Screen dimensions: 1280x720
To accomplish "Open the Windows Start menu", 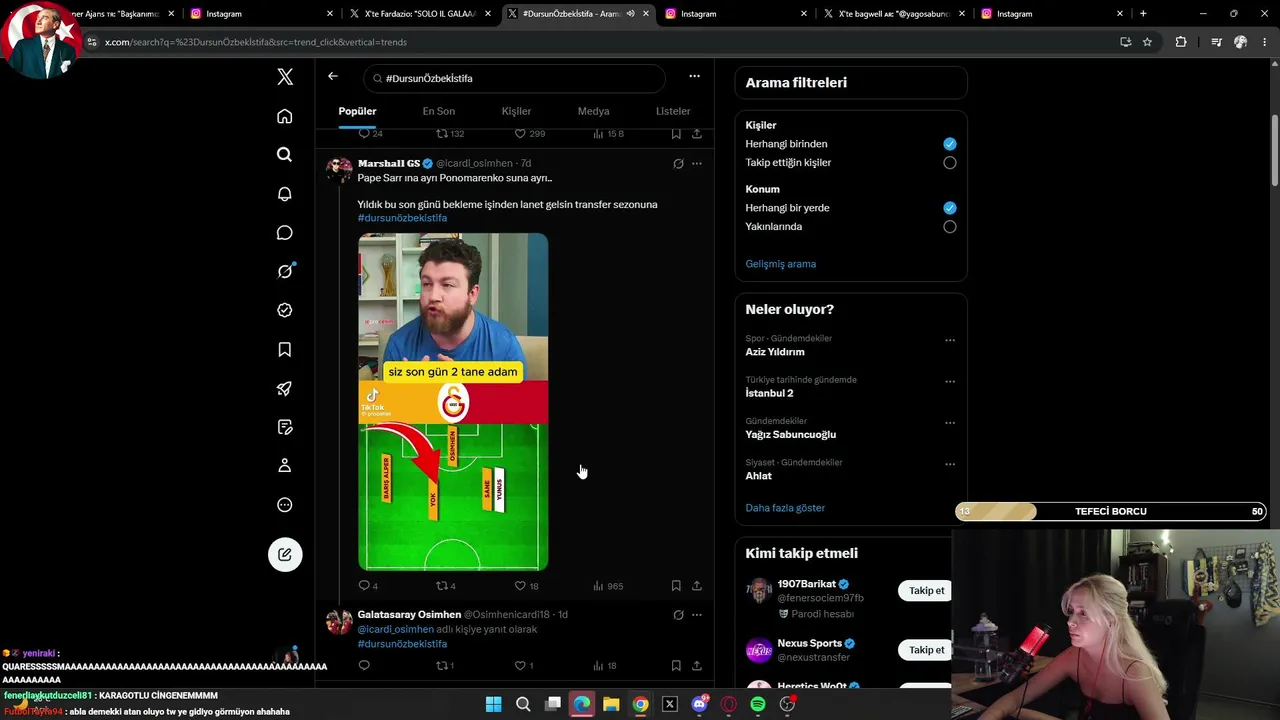I will pyautogui.click(x=493, y=704).
